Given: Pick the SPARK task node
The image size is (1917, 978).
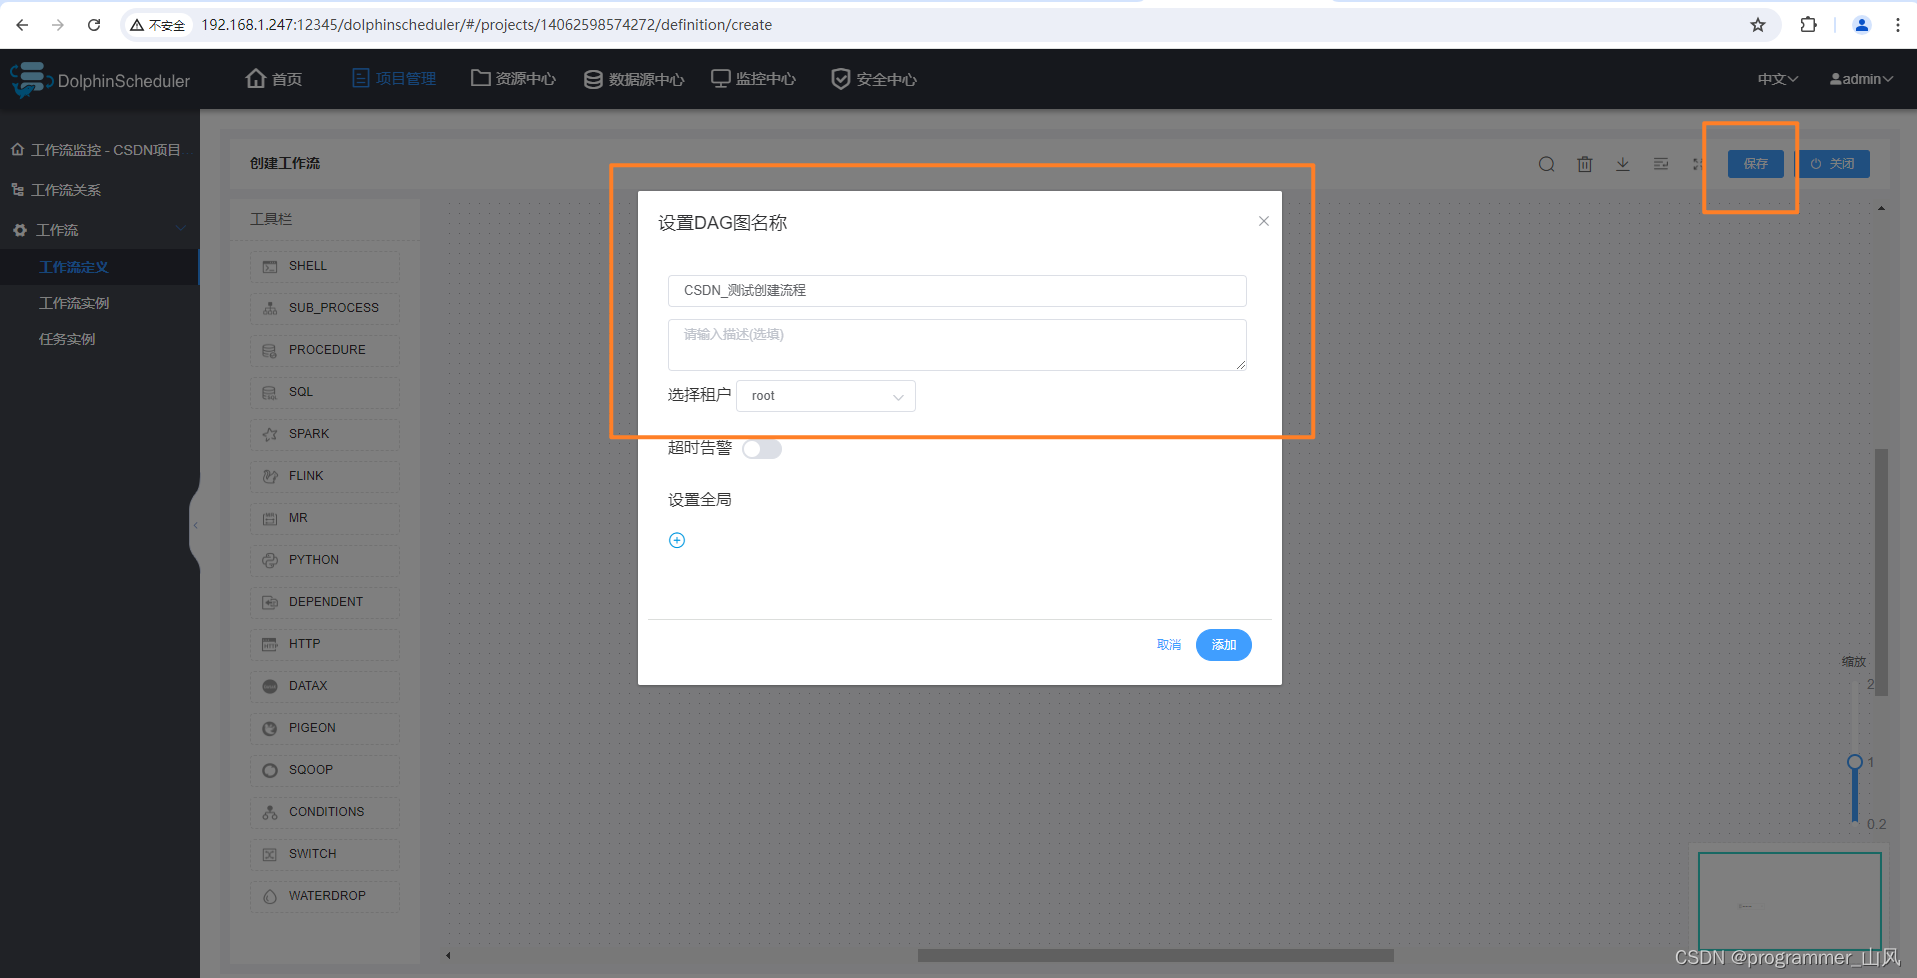Looking at the screenshot, I should (324, 434).
